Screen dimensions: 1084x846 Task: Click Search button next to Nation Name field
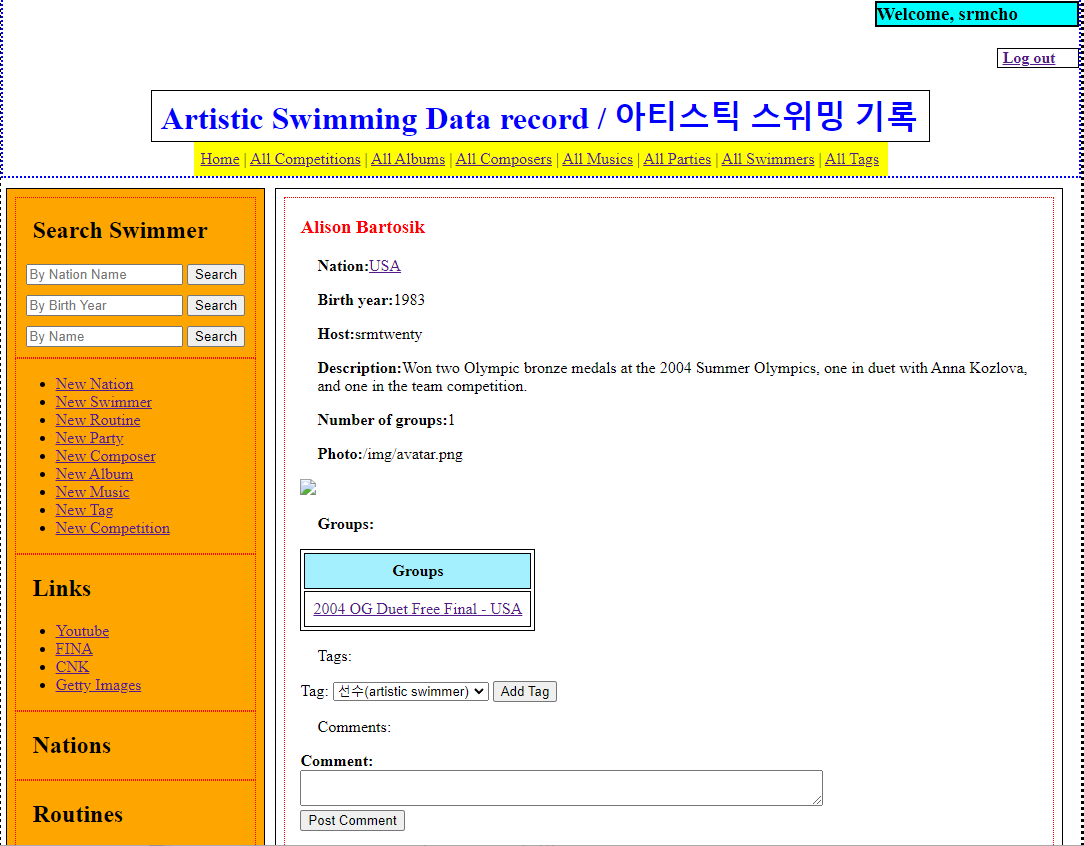215,274
